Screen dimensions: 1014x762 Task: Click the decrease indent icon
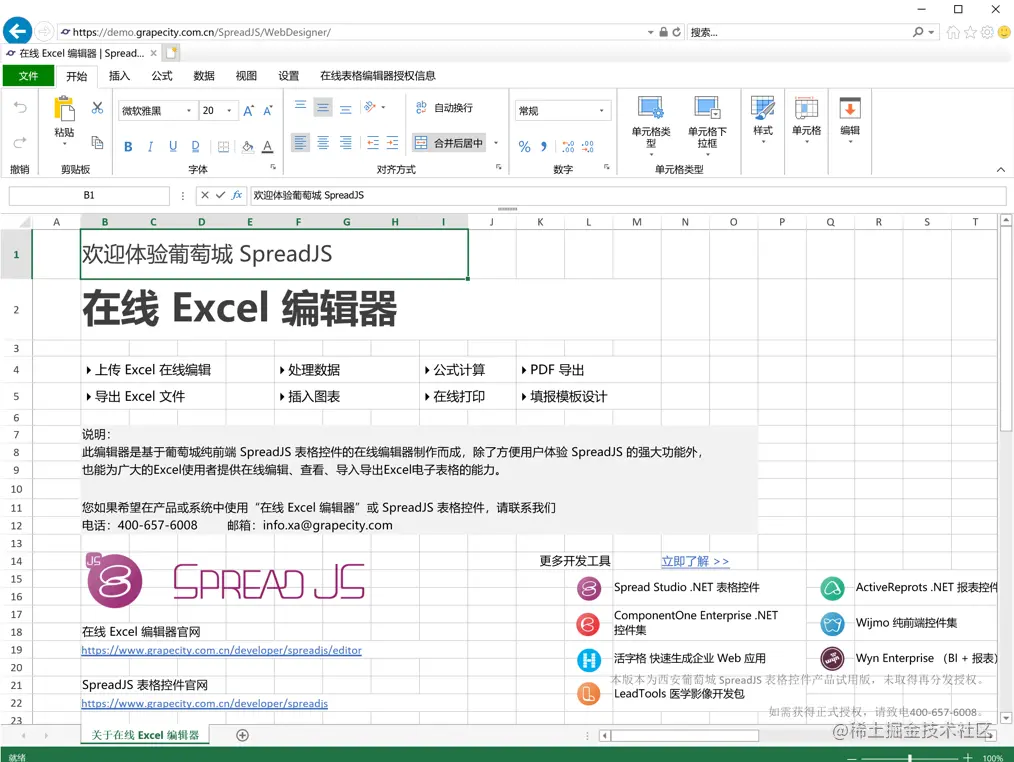[x=372, y=142]
